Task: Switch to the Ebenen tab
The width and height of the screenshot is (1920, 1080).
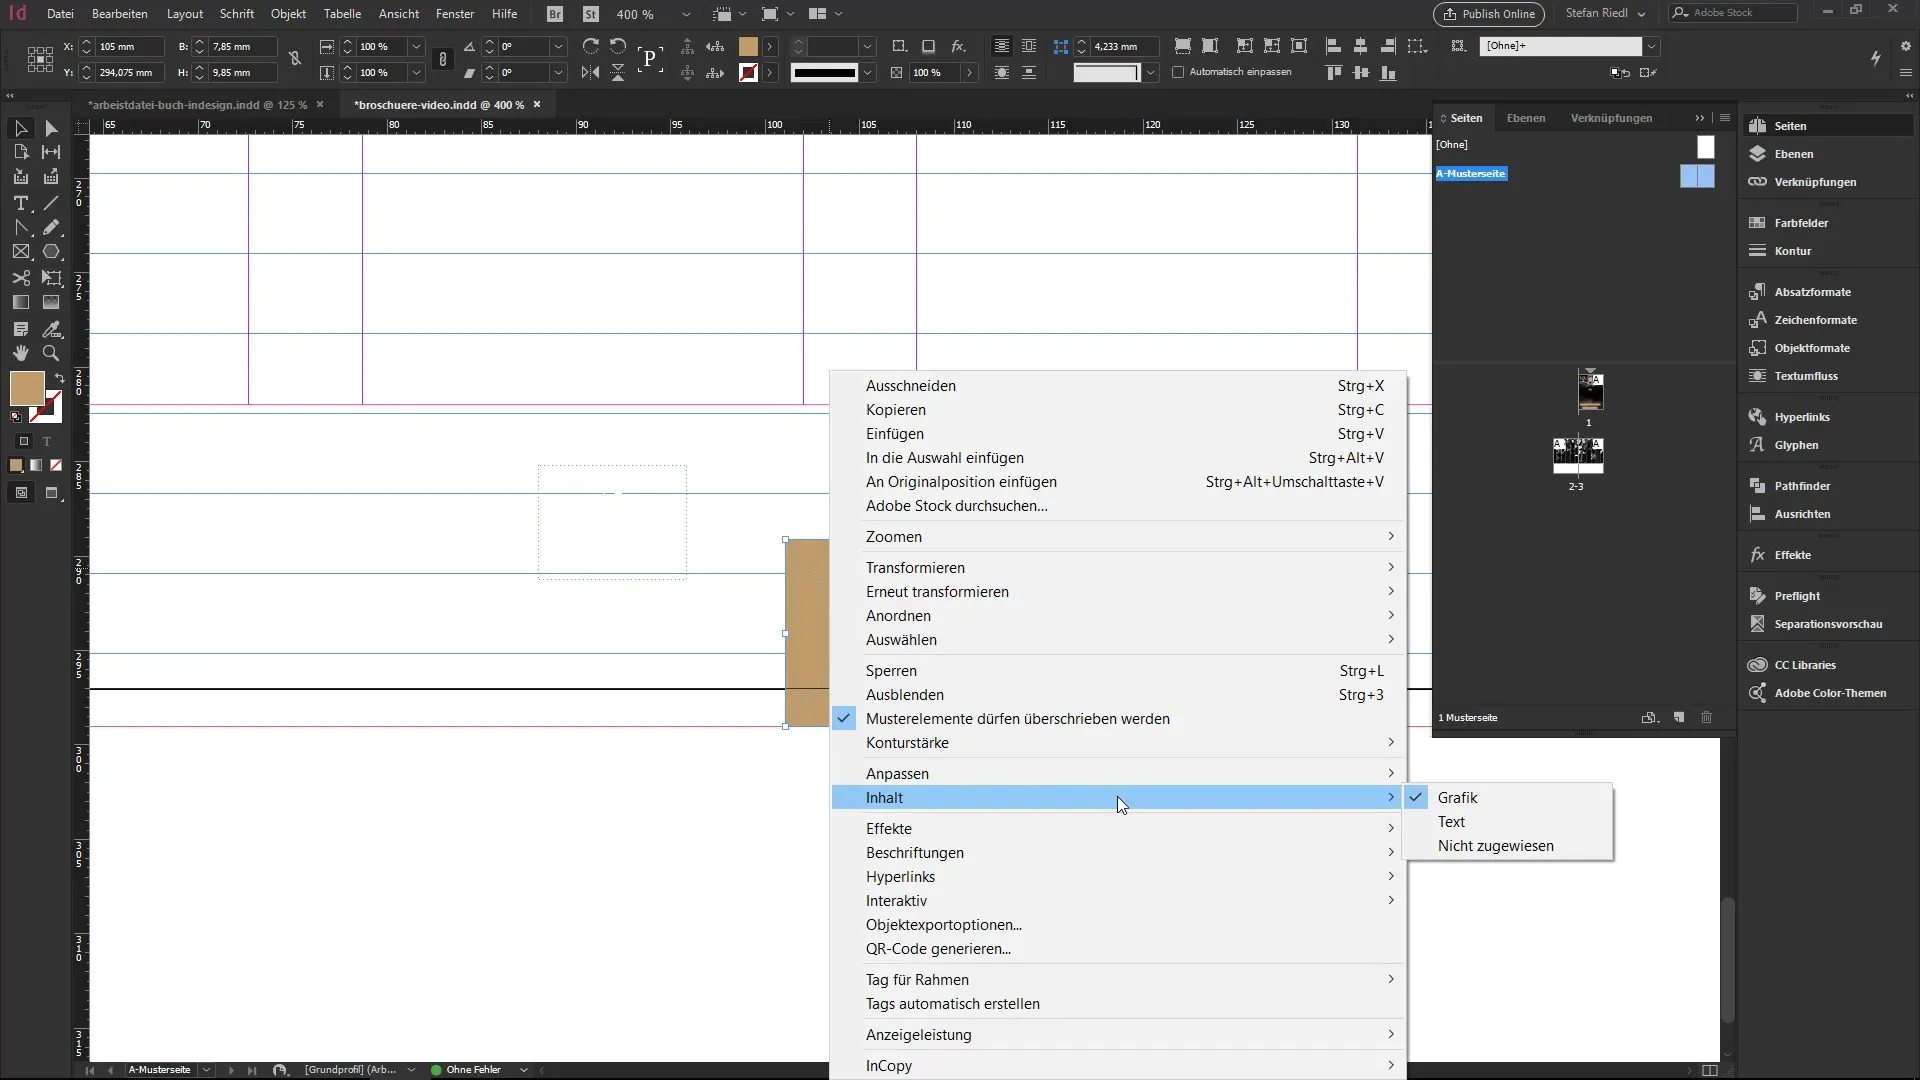Action: coord(1526,118)
